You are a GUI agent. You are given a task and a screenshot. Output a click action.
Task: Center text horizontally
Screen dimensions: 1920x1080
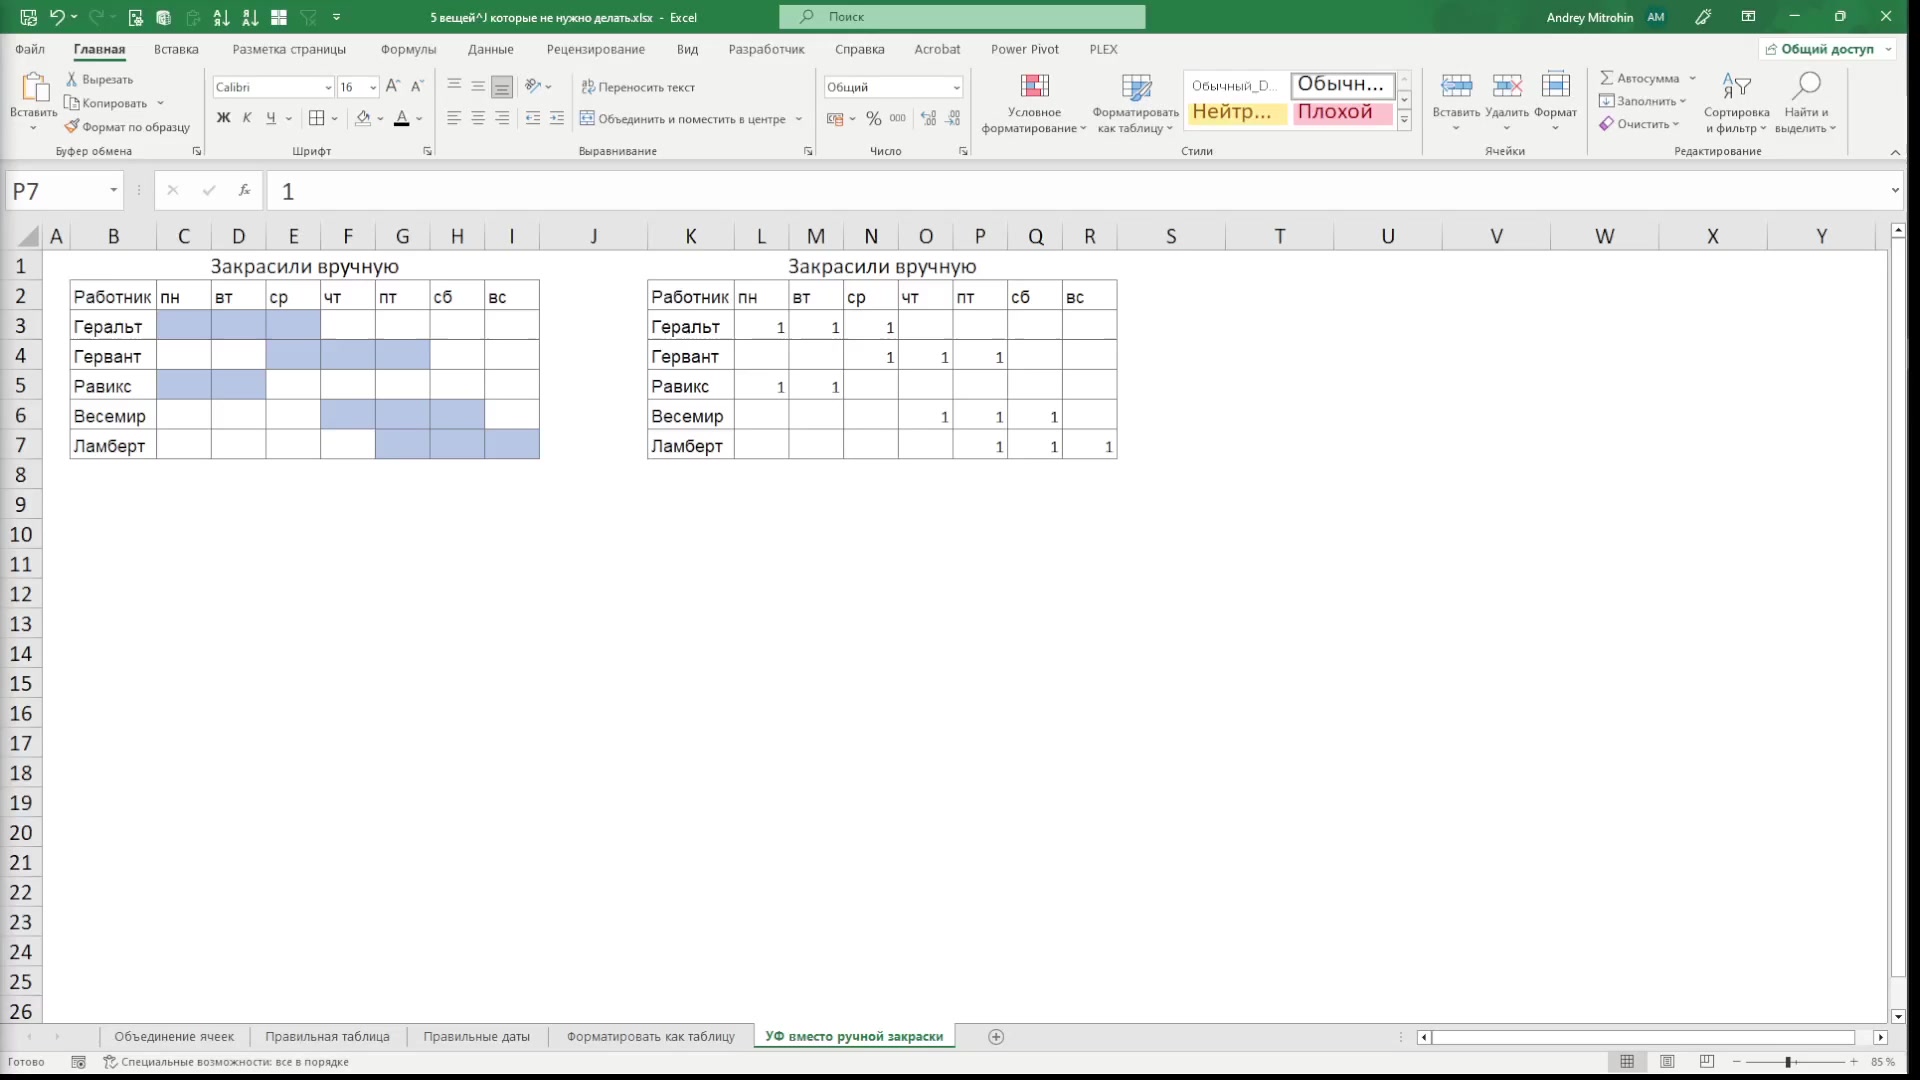click(x=478, y=118)
